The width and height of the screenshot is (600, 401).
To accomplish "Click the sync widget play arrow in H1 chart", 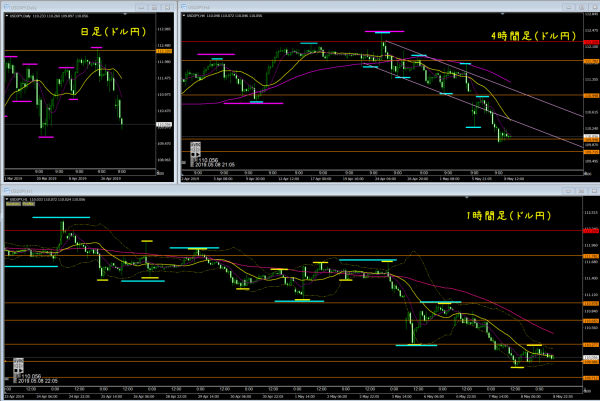I will coord(20,371).
